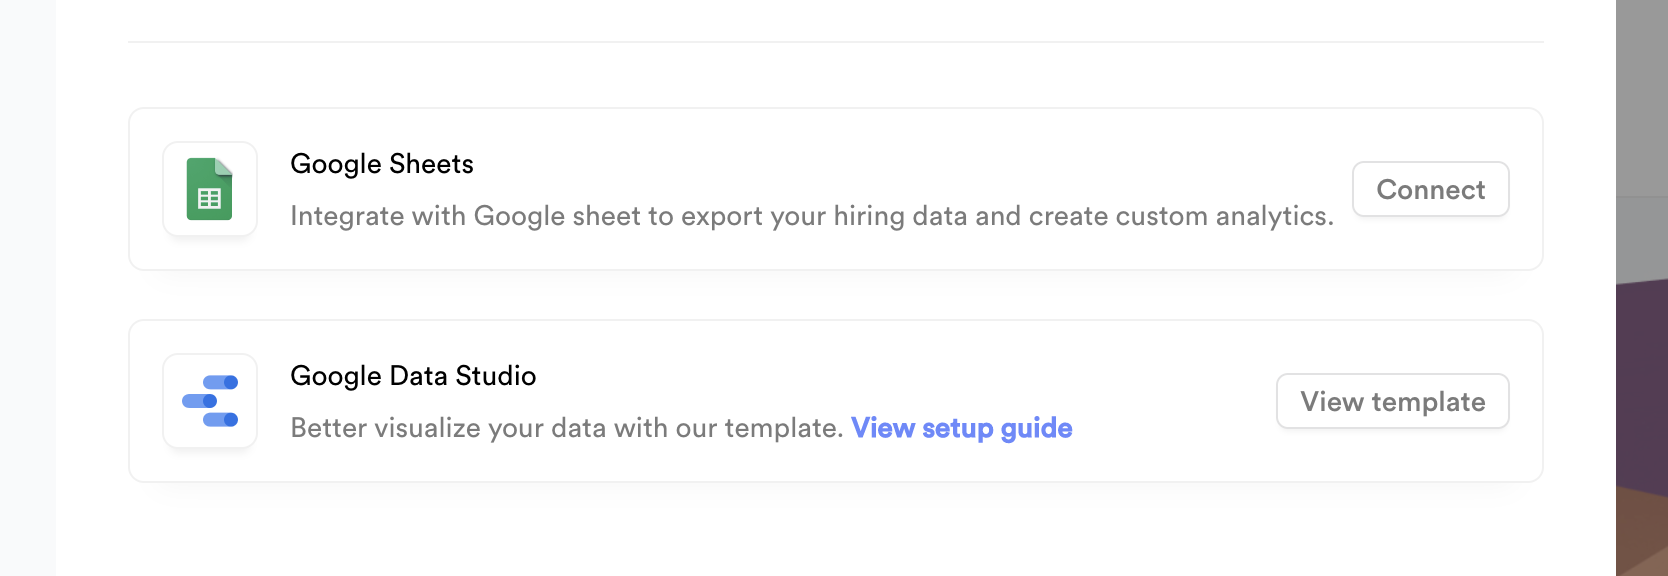Image resolution: width=1668 pixels, height=576 pixels.
Task: Click the top blue bar of Data Studio logo
Action: click(221, 382)
